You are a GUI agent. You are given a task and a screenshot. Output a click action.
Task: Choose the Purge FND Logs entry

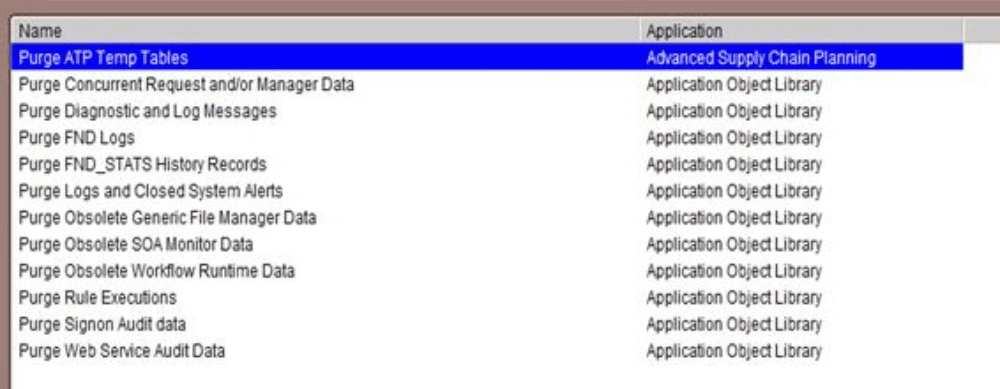tap(77, 138)
